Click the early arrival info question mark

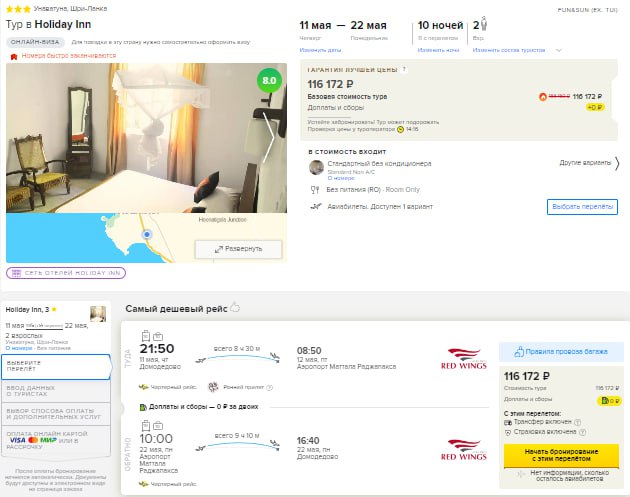pos(270,387)
